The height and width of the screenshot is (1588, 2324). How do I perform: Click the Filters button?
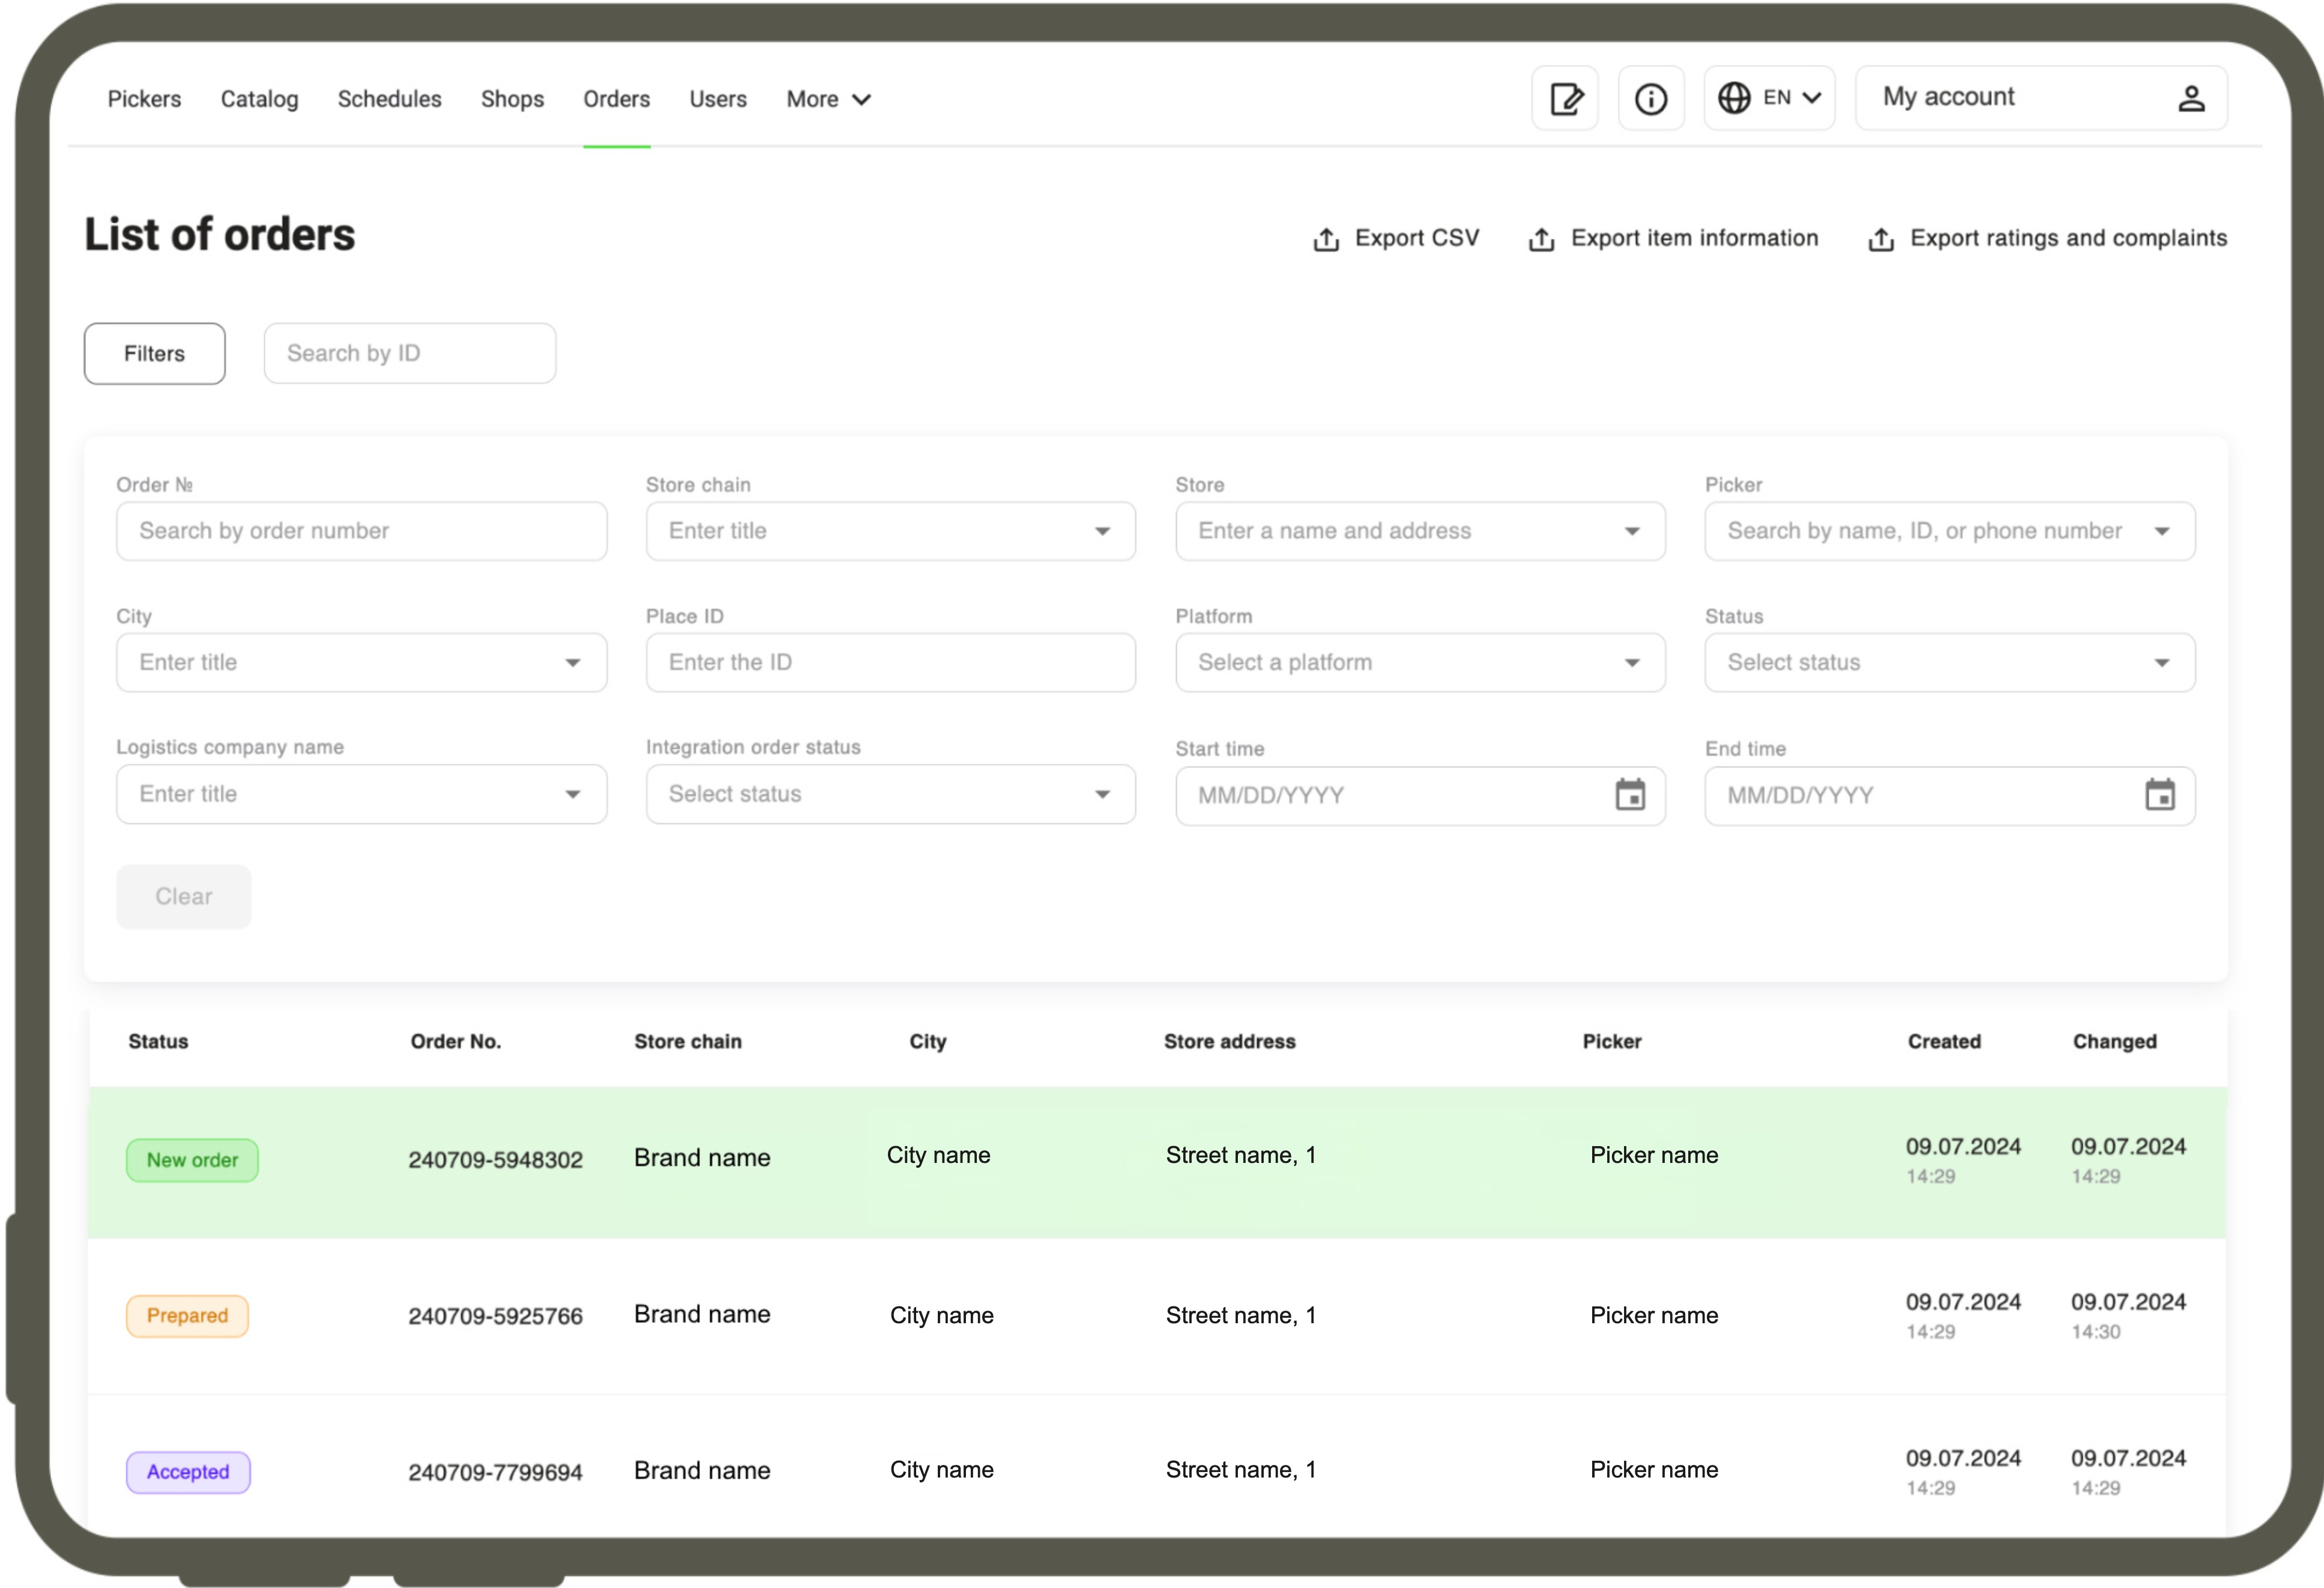click(x=154, y=353)
